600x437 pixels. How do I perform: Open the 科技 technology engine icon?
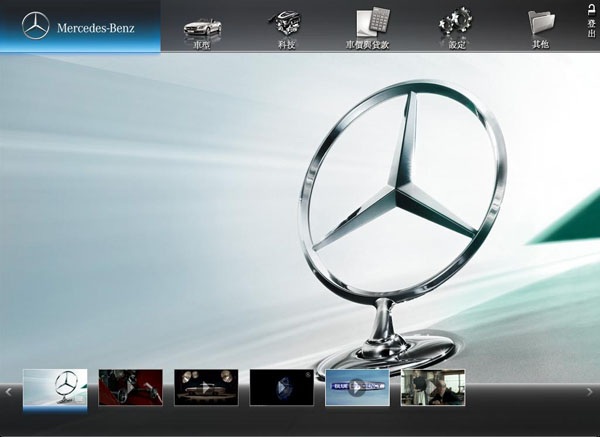click(287, 22)
